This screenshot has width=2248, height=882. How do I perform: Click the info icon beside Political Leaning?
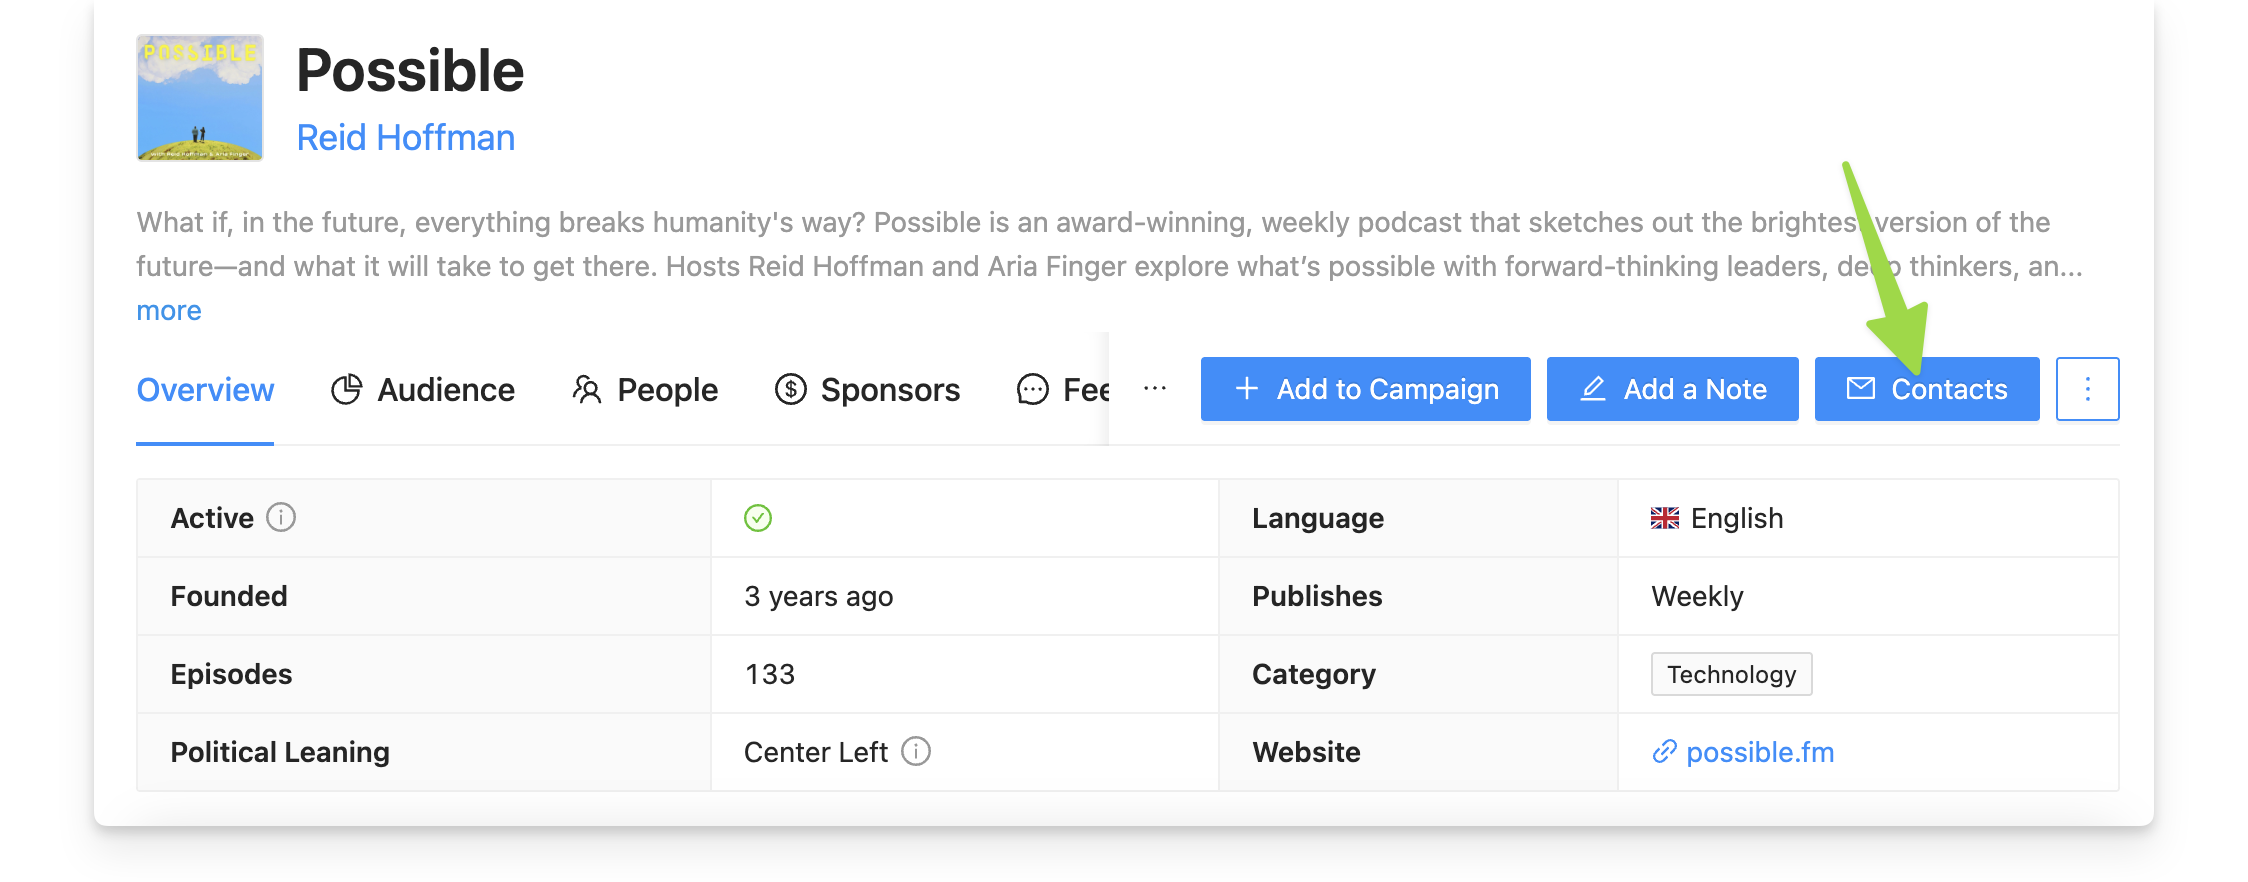click(x=917, y=751)
